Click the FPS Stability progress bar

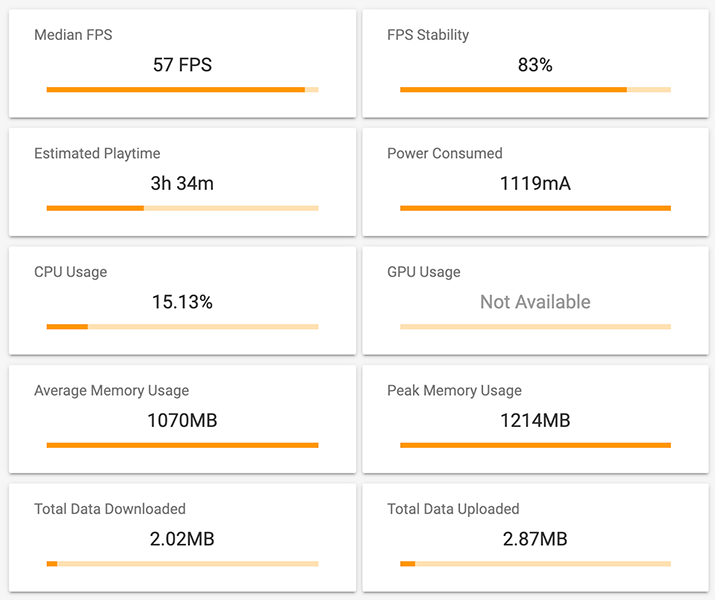click(x=535, y=90)
